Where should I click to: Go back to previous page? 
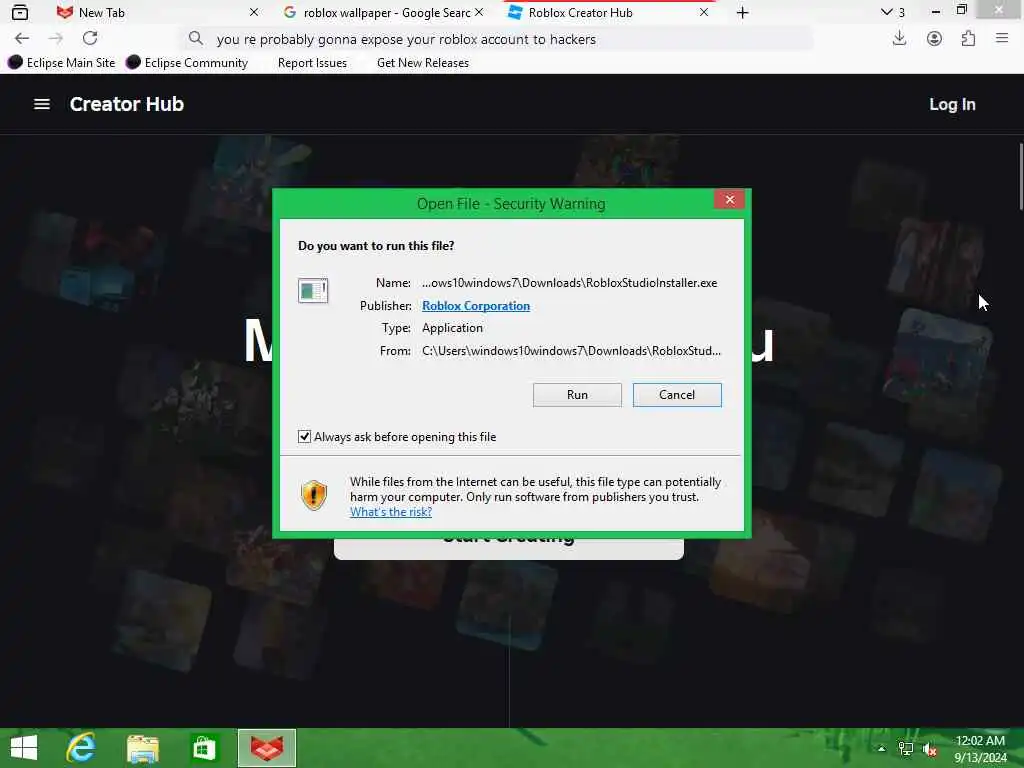(x=22, y=39)
